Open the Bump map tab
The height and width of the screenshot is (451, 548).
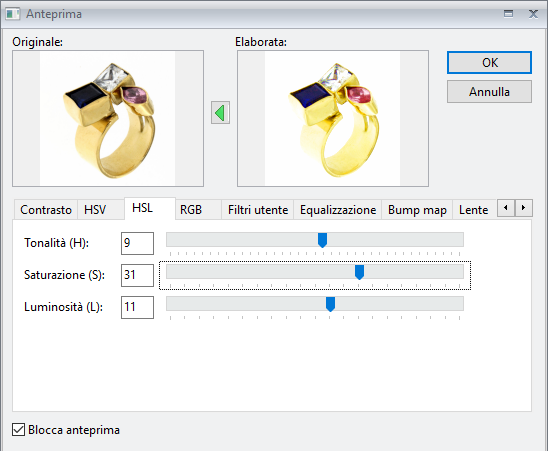[x=417, y=210]
